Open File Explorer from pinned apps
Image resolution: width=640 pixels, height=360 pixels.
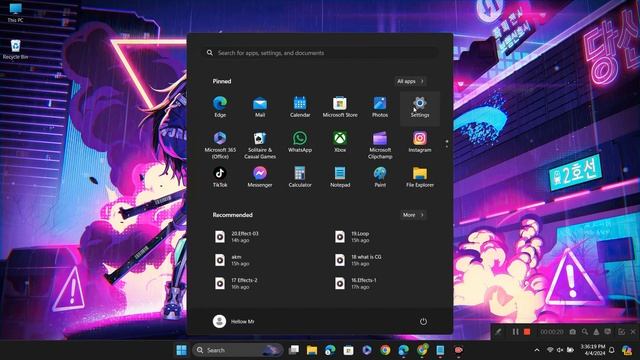coord(420,177)
